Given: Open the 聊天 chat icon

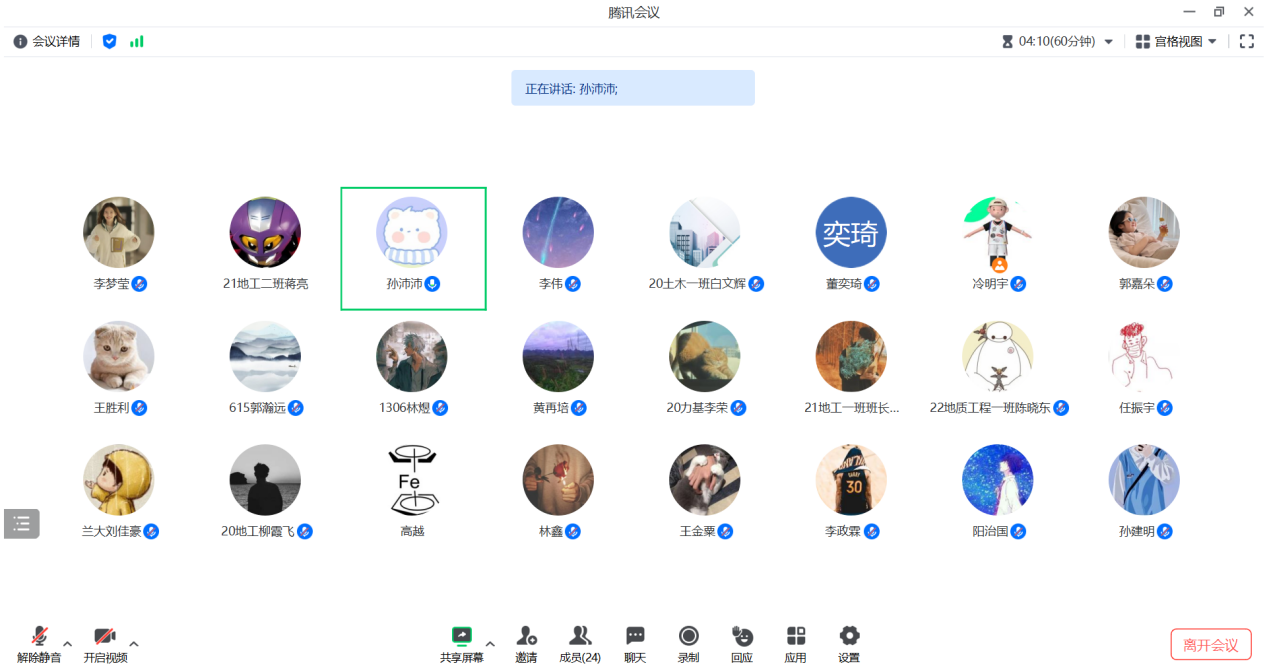Looking at the screenshot, I should pyautogui.click(x=635, y=636).
